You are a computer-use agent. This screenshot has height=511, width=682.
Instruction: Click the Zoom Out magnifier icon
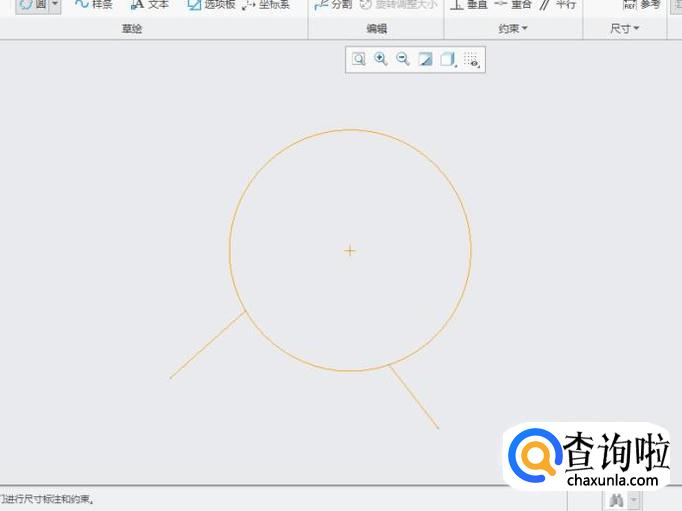[x=403, y=59]
